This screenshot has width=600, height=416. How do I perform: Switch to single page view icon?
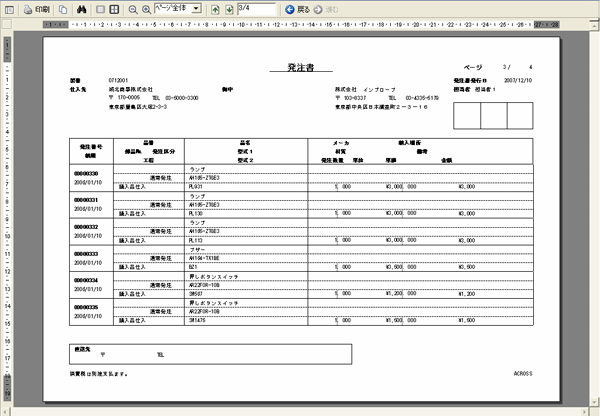100,10
